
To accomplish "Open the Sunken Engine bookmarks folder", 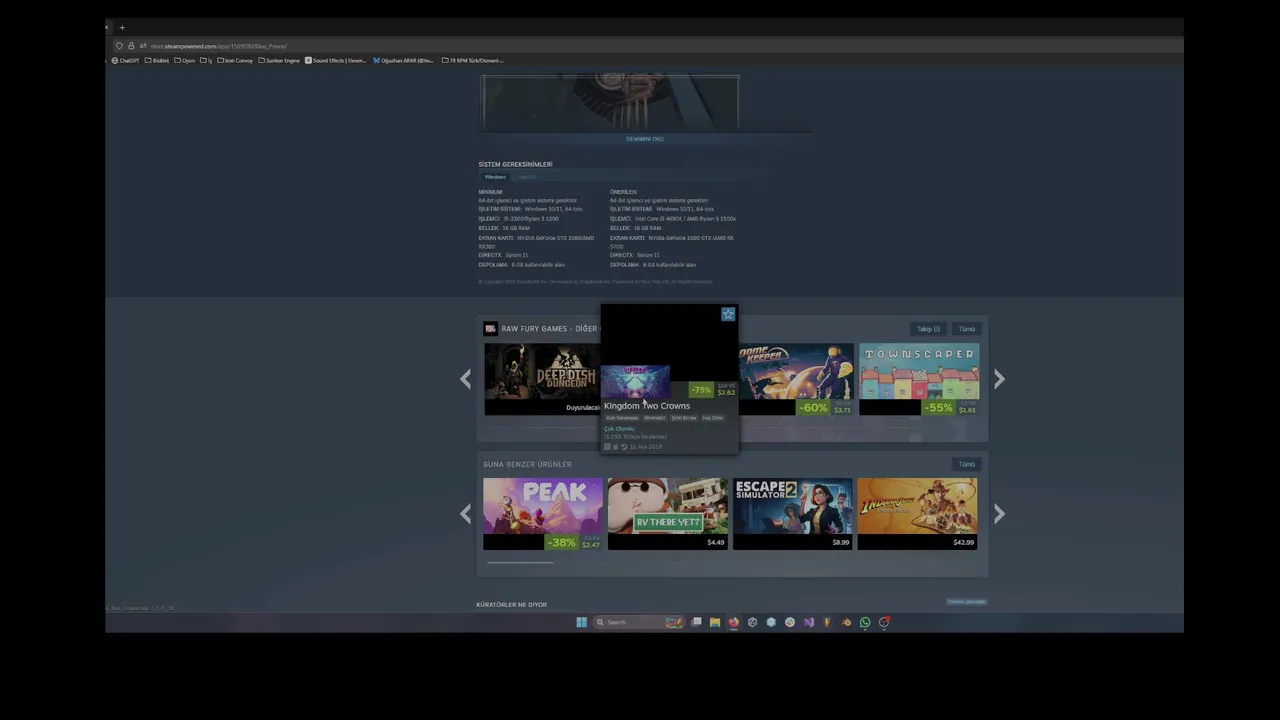I will [x=279, y=60].
